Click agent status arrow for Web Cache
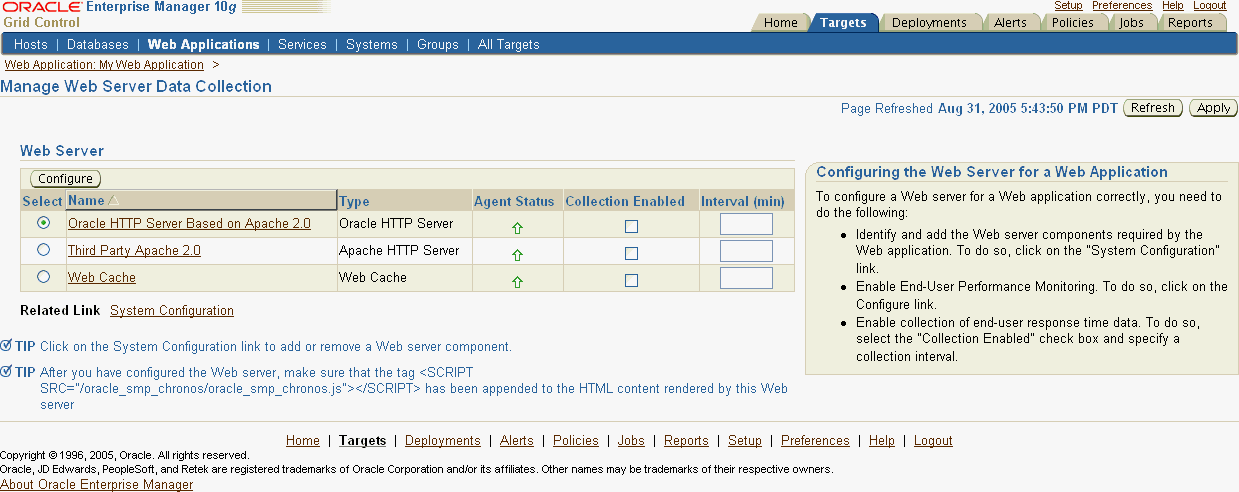1239x492 pixels. click(x=517, y=282)
